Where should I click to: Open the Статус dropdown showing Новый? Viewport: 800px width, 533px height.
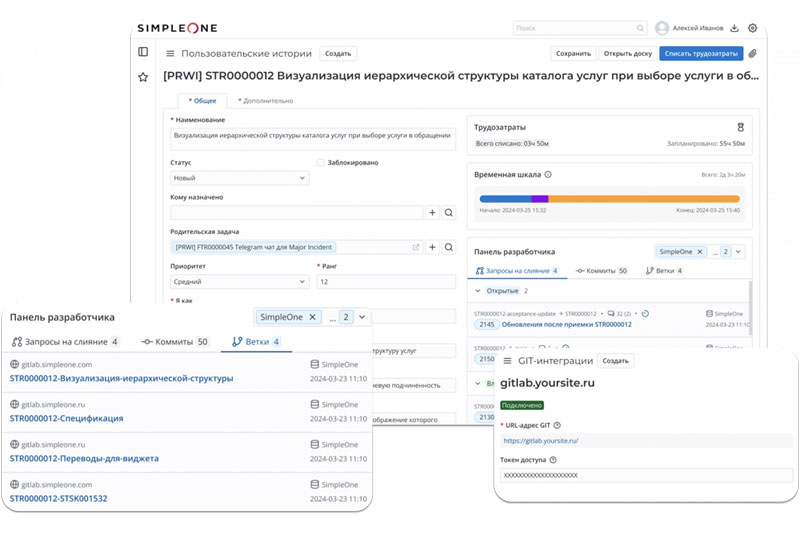click(240, 178)
